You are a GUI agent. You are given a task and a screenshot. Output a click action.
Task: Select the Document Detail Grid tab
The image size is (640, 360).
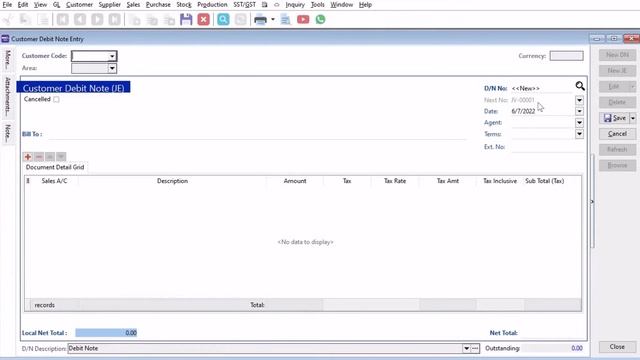[55, 167]
